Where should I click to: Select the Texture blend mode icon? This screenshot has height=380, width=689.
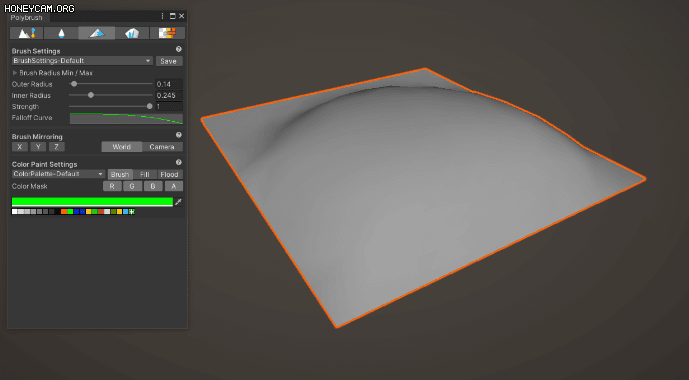tap(167, 33)
